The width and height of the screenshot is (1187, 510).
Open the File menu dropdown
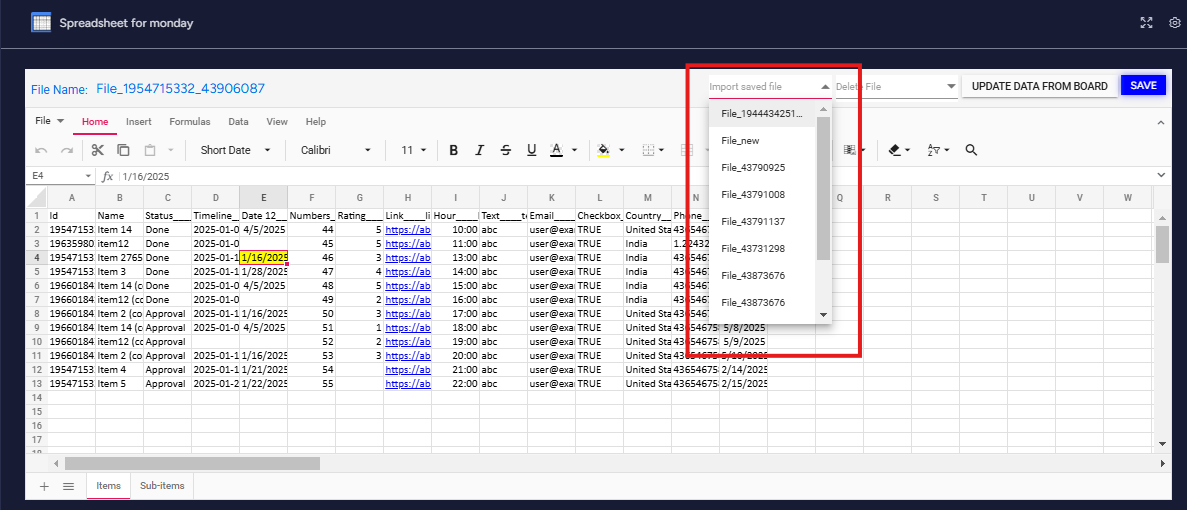point(50,121)
